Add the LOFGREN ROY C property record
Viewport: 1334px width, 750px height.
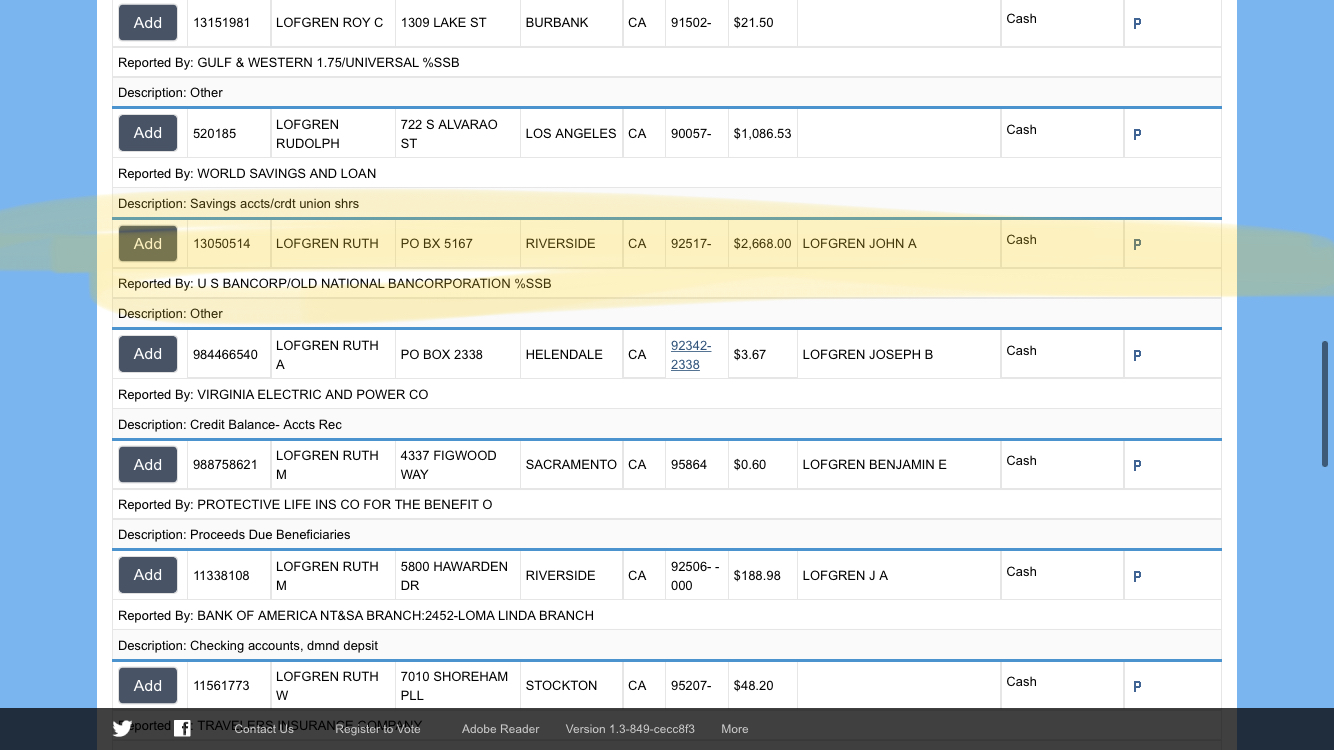[148, 22]
